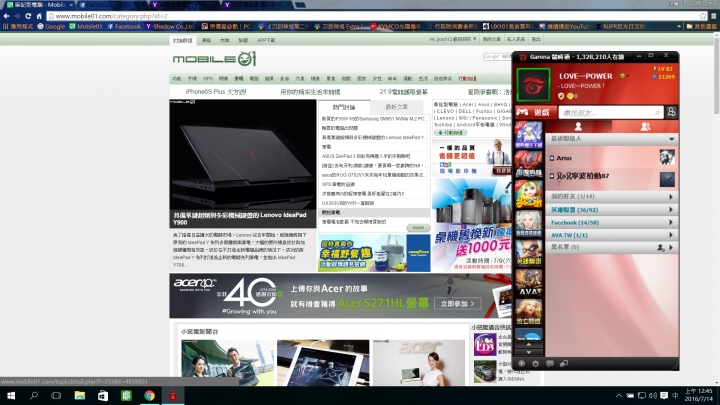Click the Chrome taskbar icon
720x405 pixels.
click(x=149, y=395)
